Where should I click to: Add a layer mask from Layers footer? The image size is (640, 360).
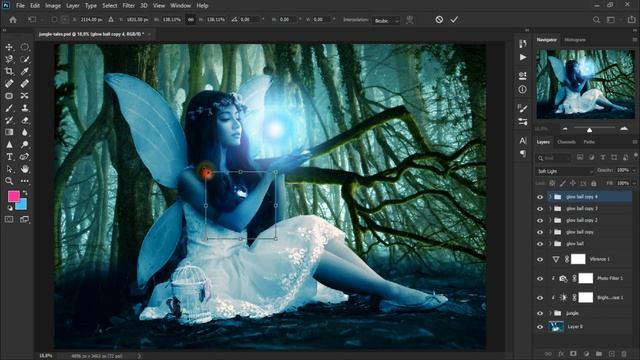(x=573, y=353)
